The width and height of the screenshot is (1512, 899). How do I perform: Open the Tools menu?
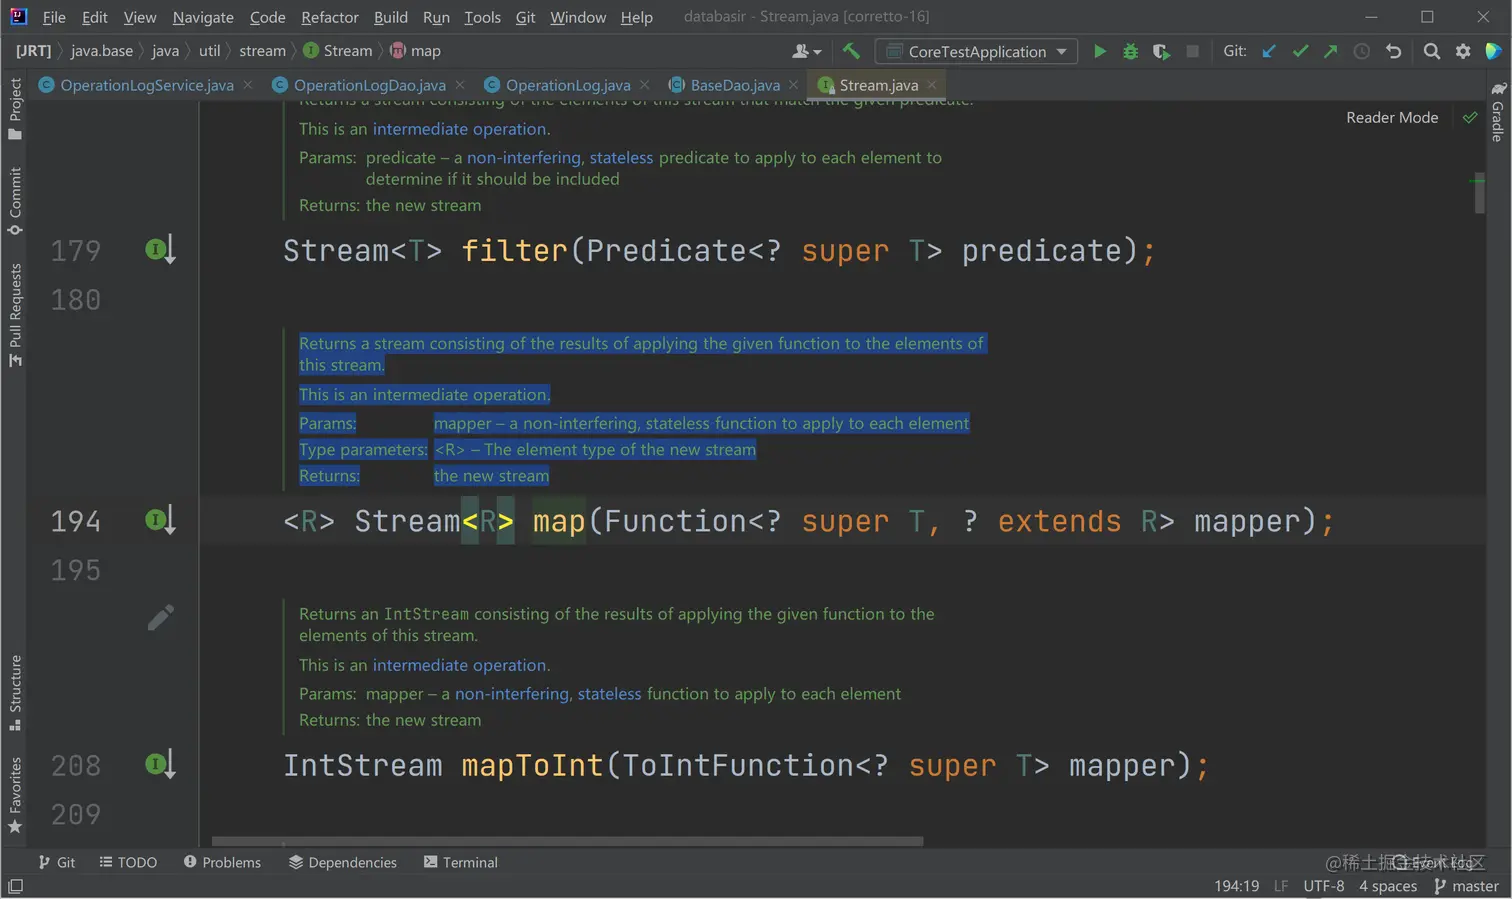point(482,17)
